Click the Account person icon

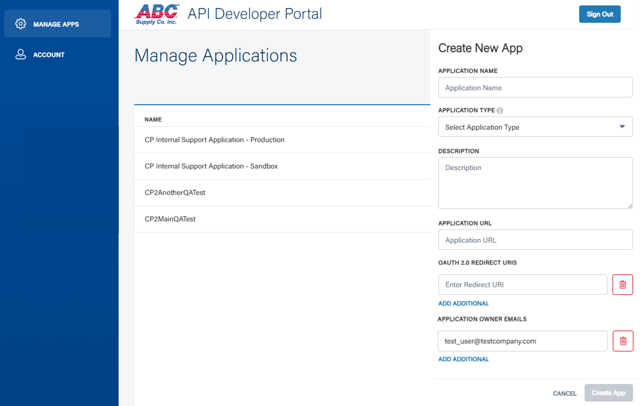click(x=21, y=55)
